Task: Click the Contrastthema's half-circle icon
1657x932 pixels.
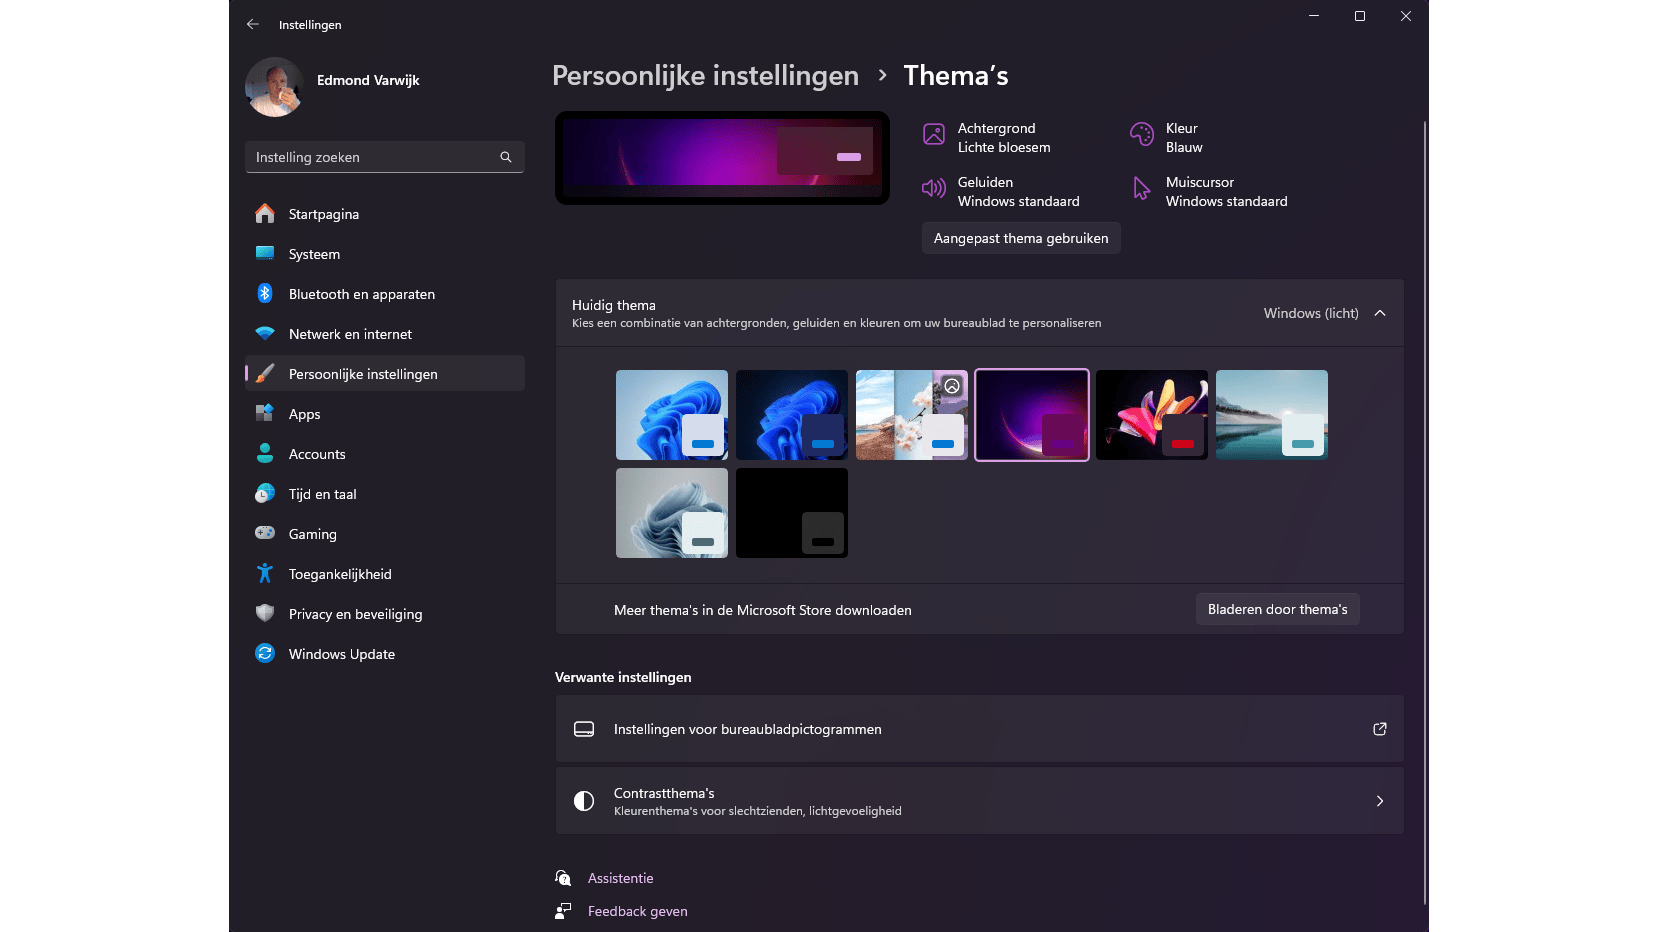Action: 584,801
